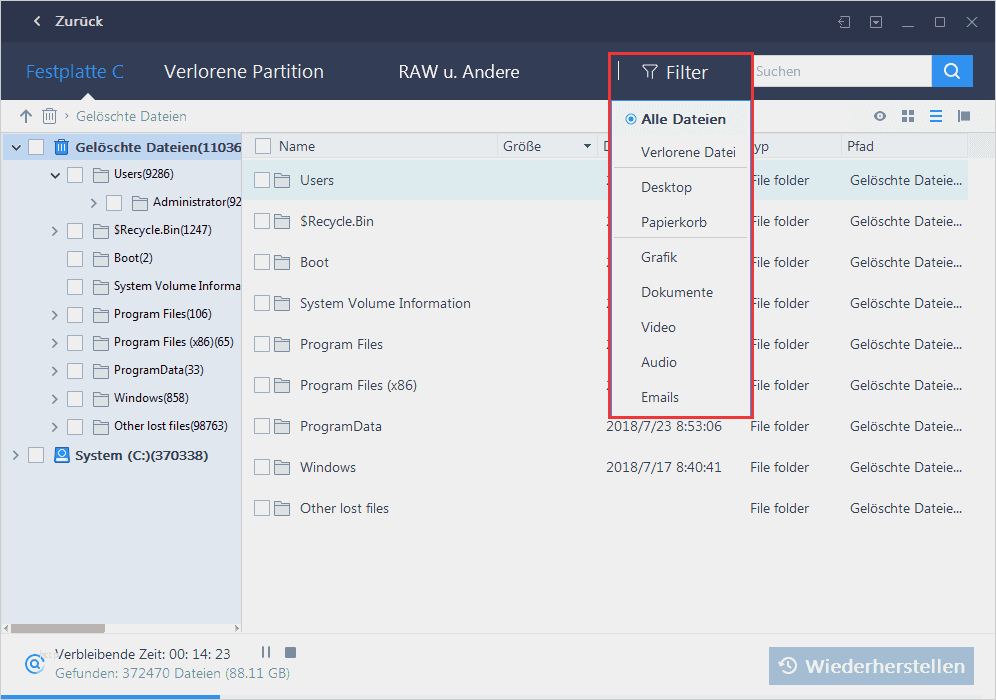Viewport: 996px width, 700px height.
Task: Go up one folder level arrow
Action: [x=26, y=116]
